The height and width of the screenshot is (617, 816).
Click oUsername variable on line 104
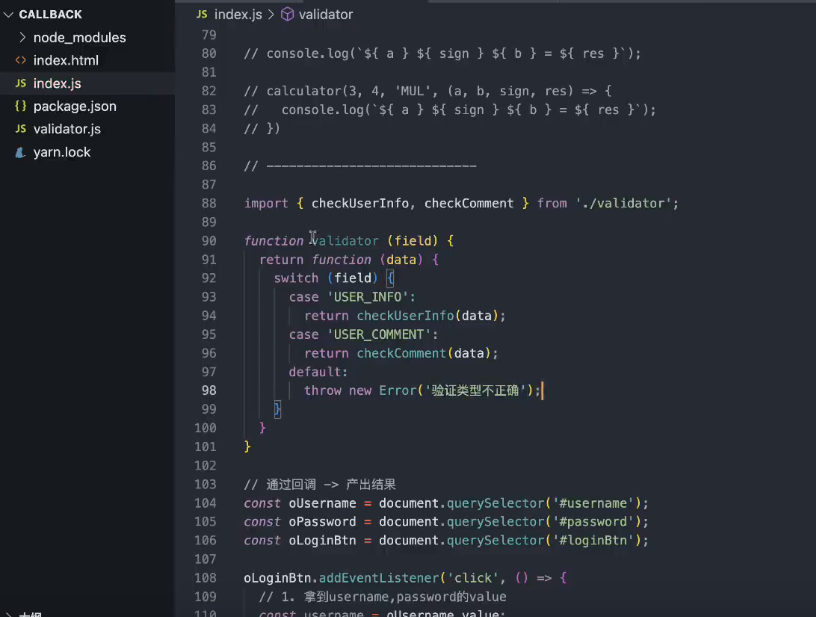pos(322,503)
